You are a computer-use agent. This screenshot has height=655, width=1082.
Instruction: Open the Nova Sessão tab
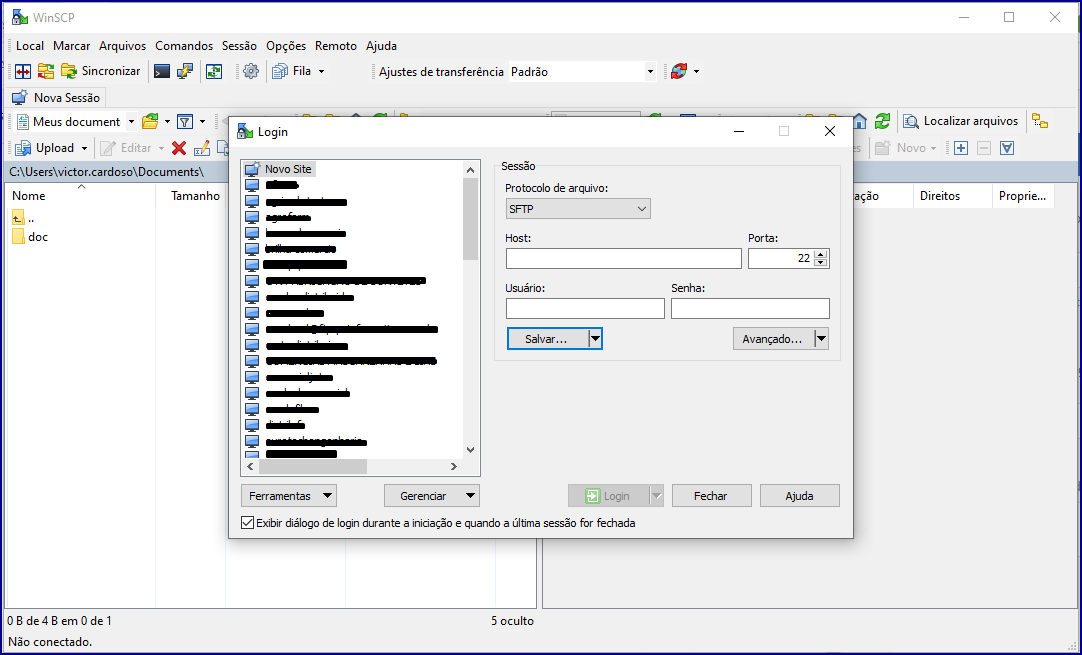[57, 97]
